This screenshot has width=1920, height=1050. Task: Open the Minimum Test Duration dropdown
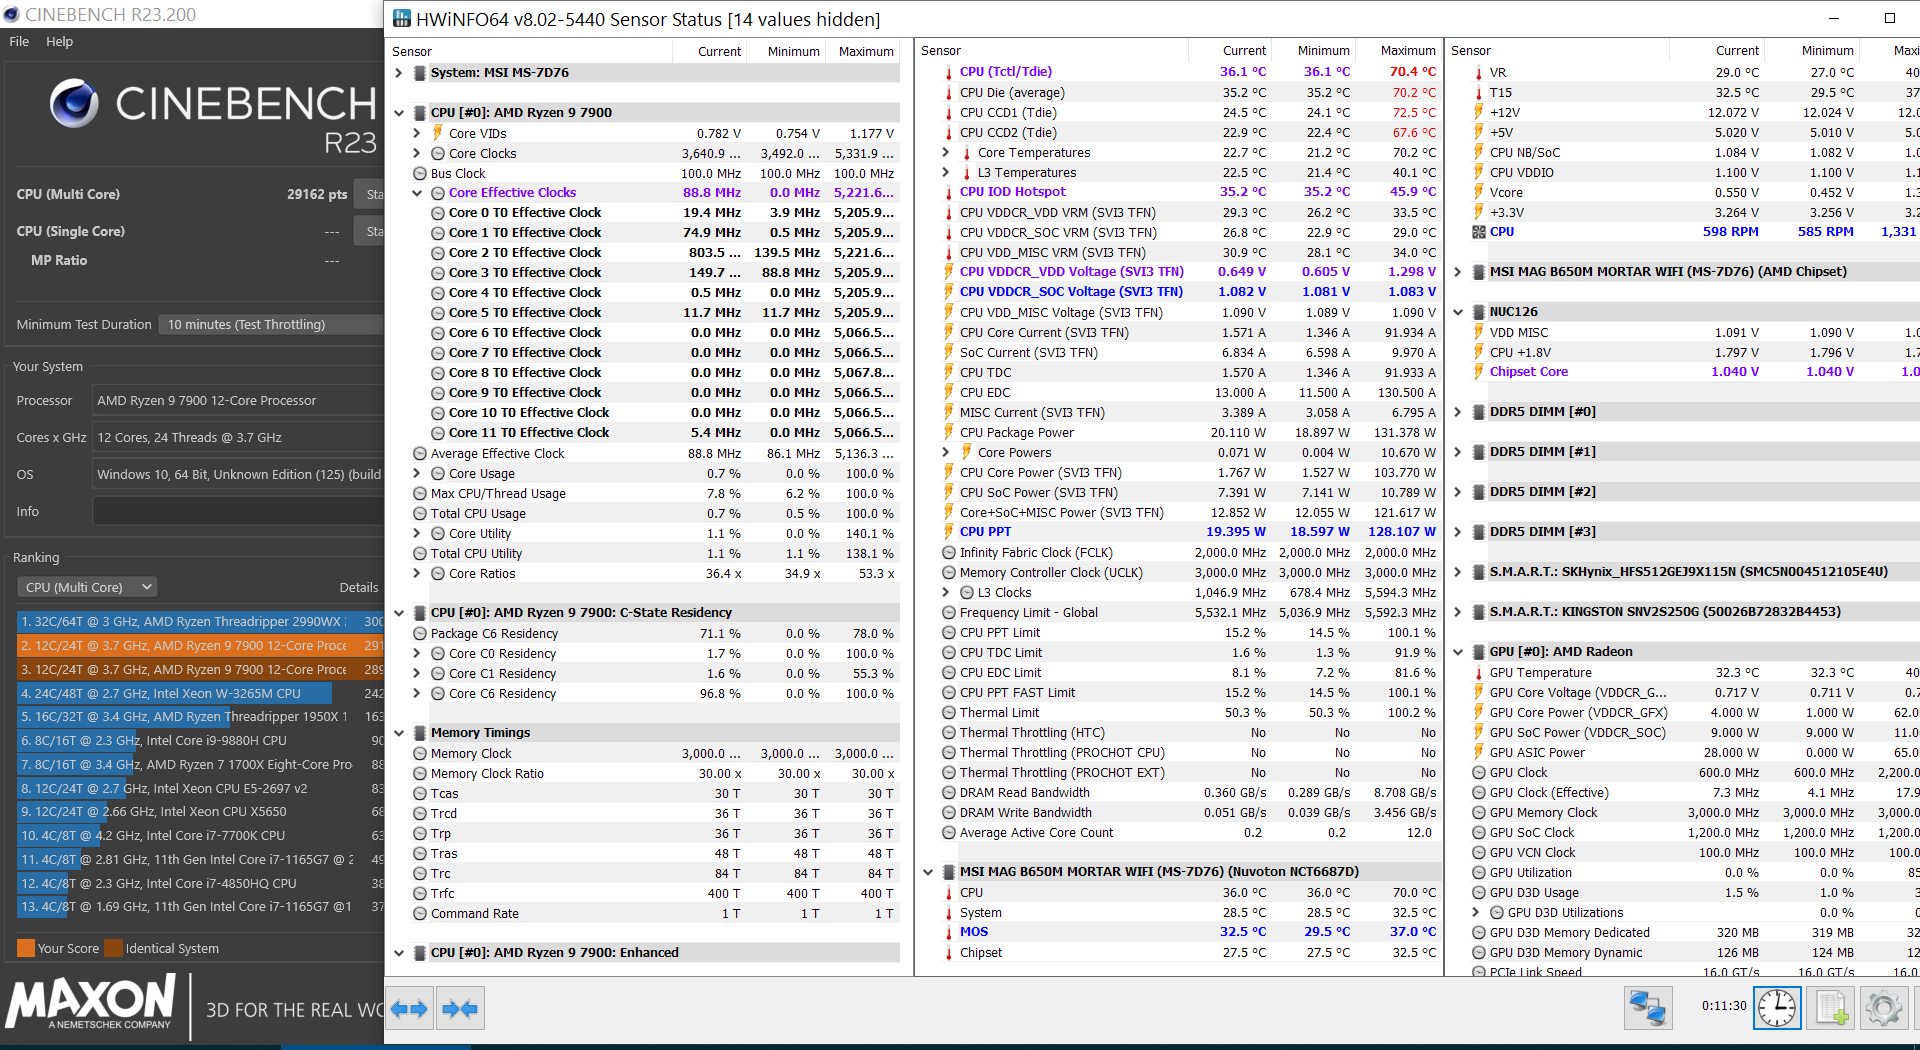coord(271,324)
